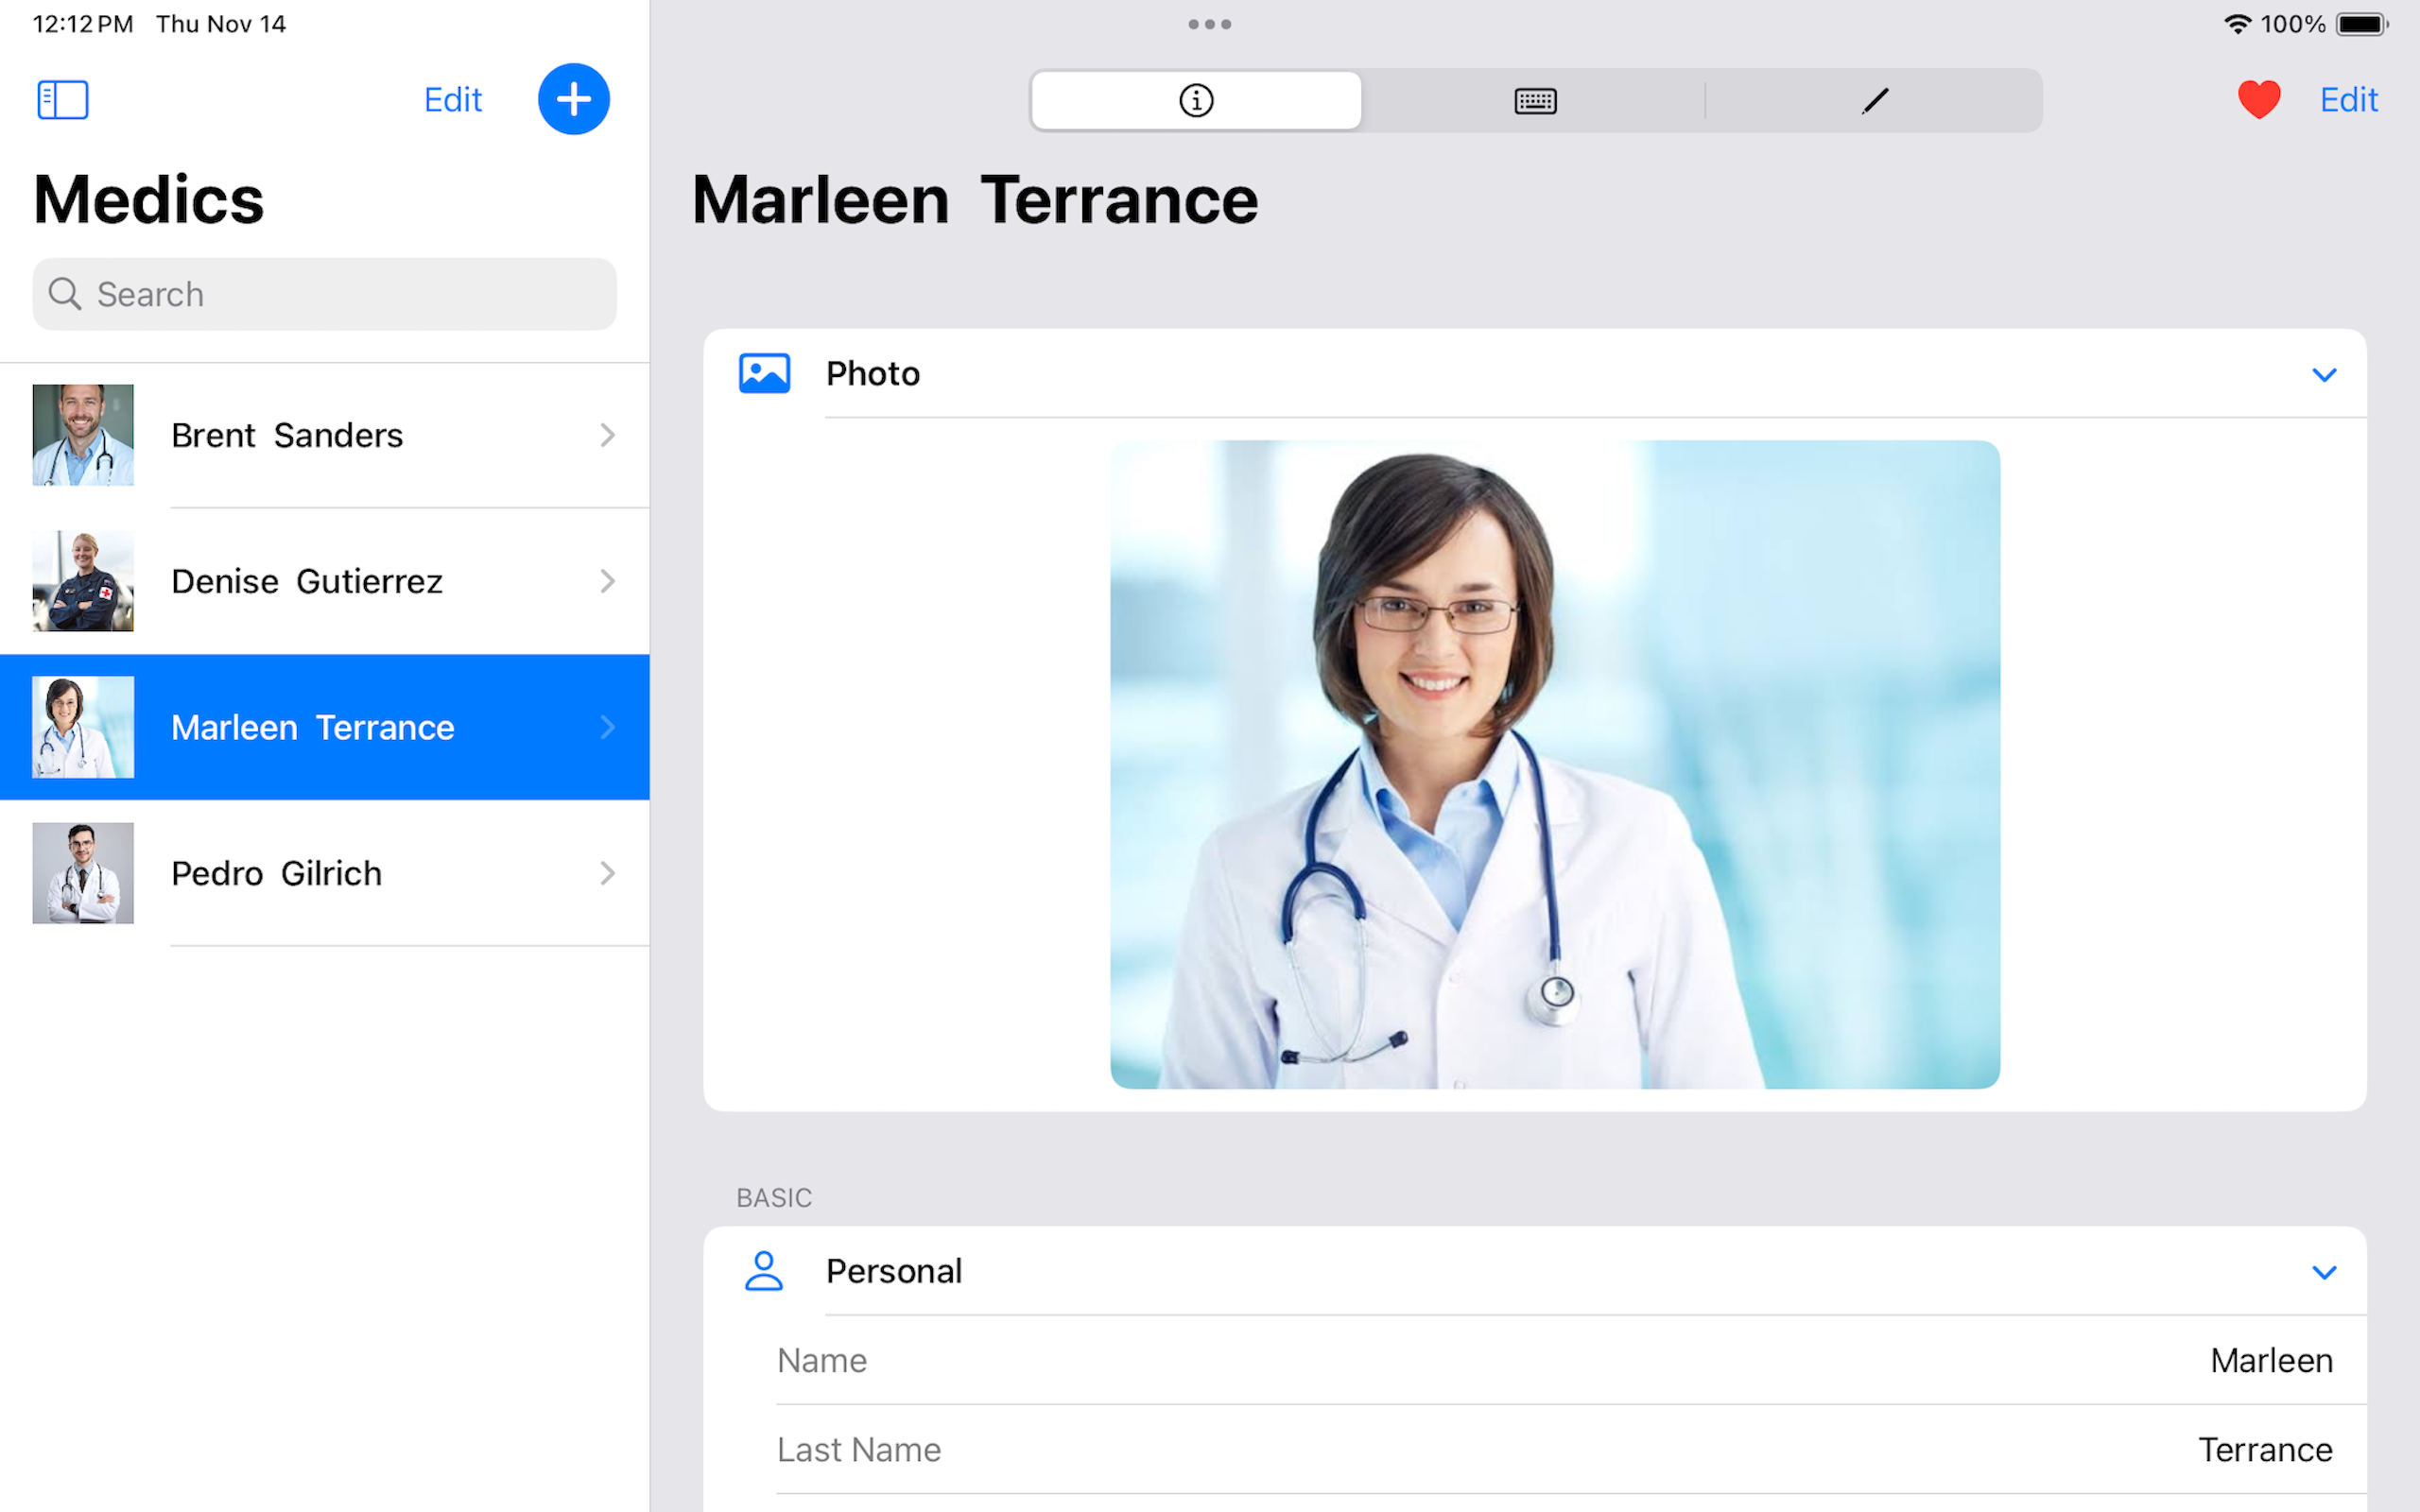Collapse the Personal section chevron
Image resolution: width=2420 pixels, height=1512 pixels.
[x=2324, y=1273]
